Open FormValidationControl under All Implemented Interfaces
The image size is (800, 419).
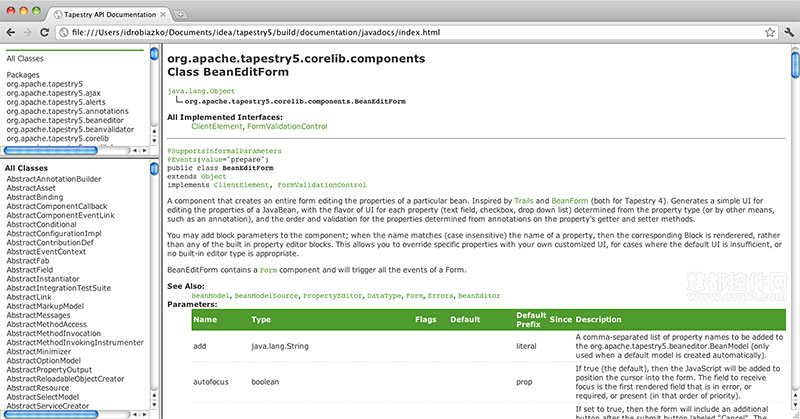click(287, 127)
